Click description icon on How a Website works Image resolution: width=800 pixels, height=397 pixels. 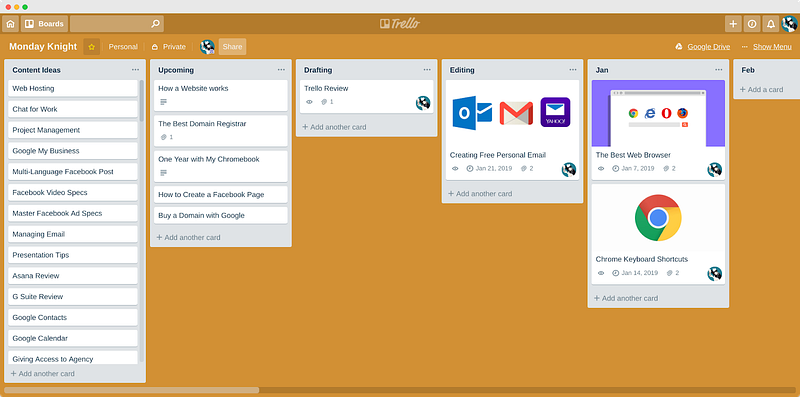[164, 102]
